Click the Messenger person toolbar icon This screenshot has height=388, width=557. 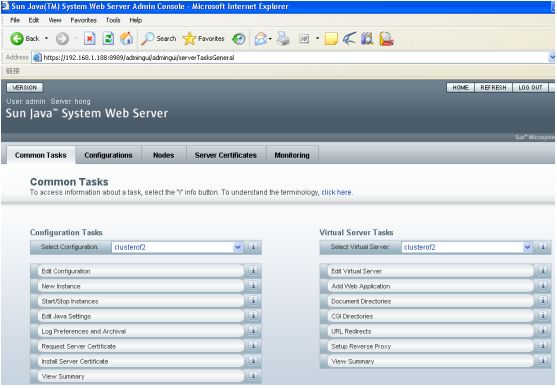pos(386,38)
